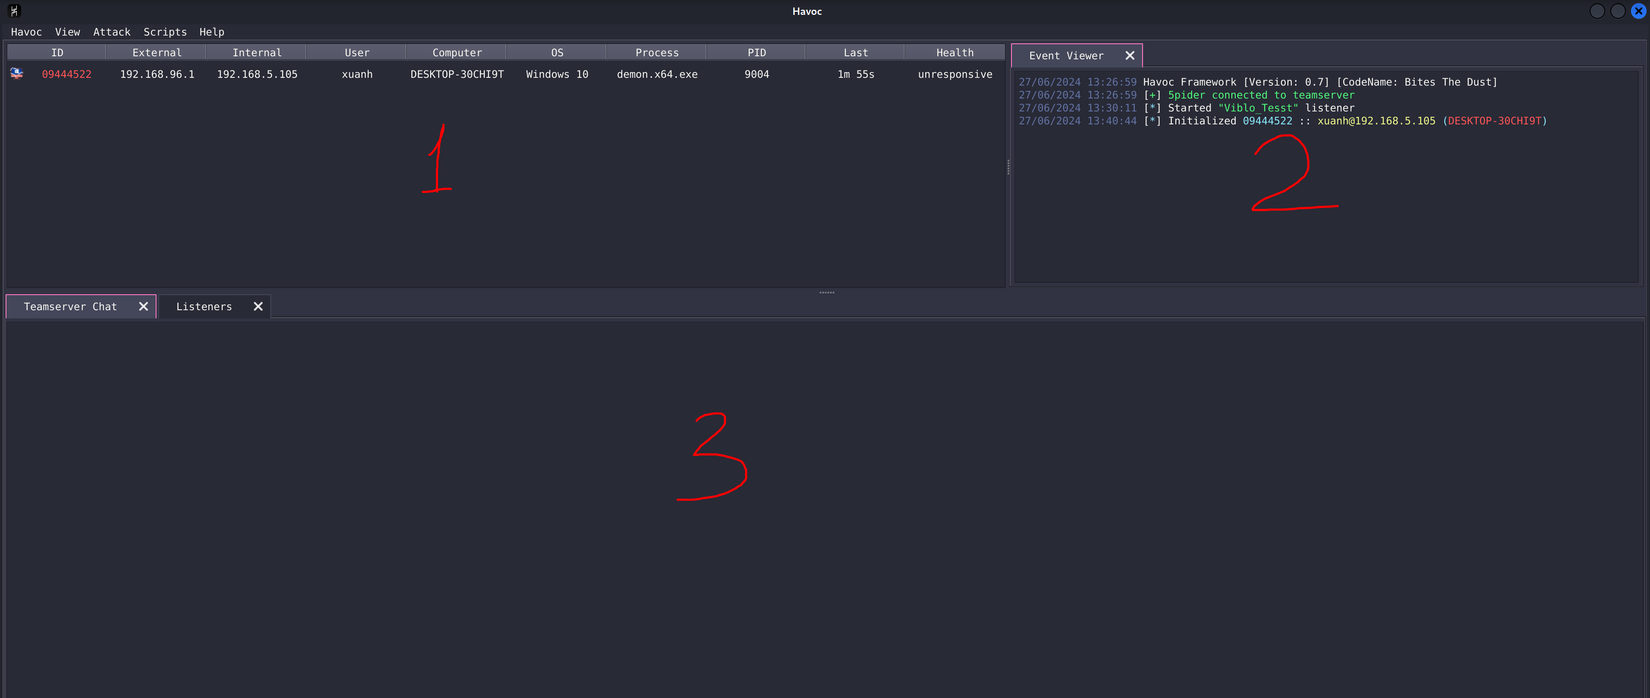Click the Havoc Framework version log line
The width and height of the screenshot is (1650, 698).
coord(1258,82)
